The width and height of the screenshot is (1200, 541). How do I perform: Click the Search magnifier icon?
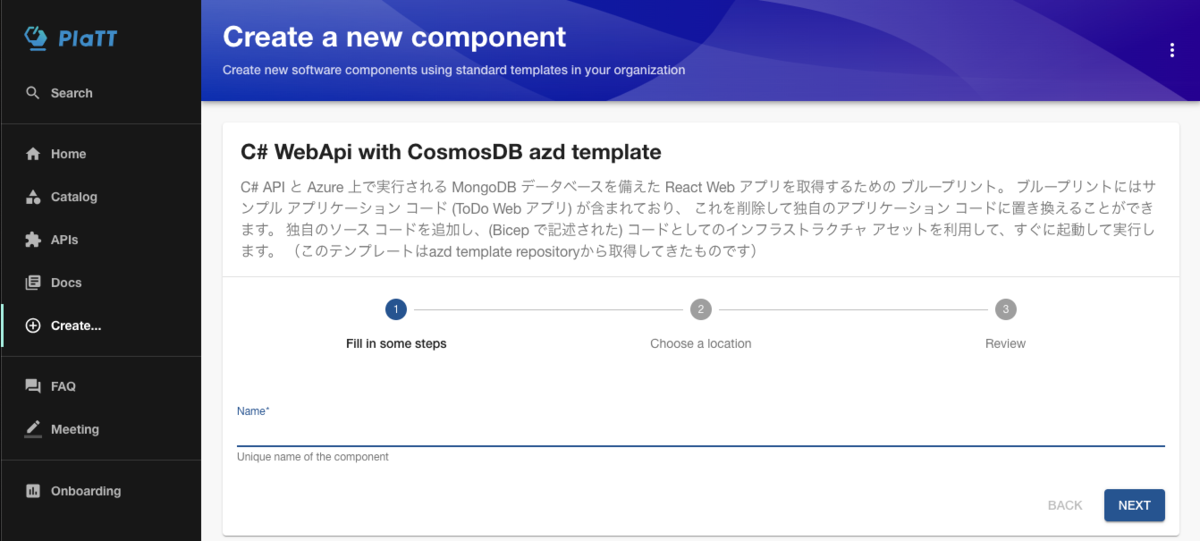tap(33, 93)
